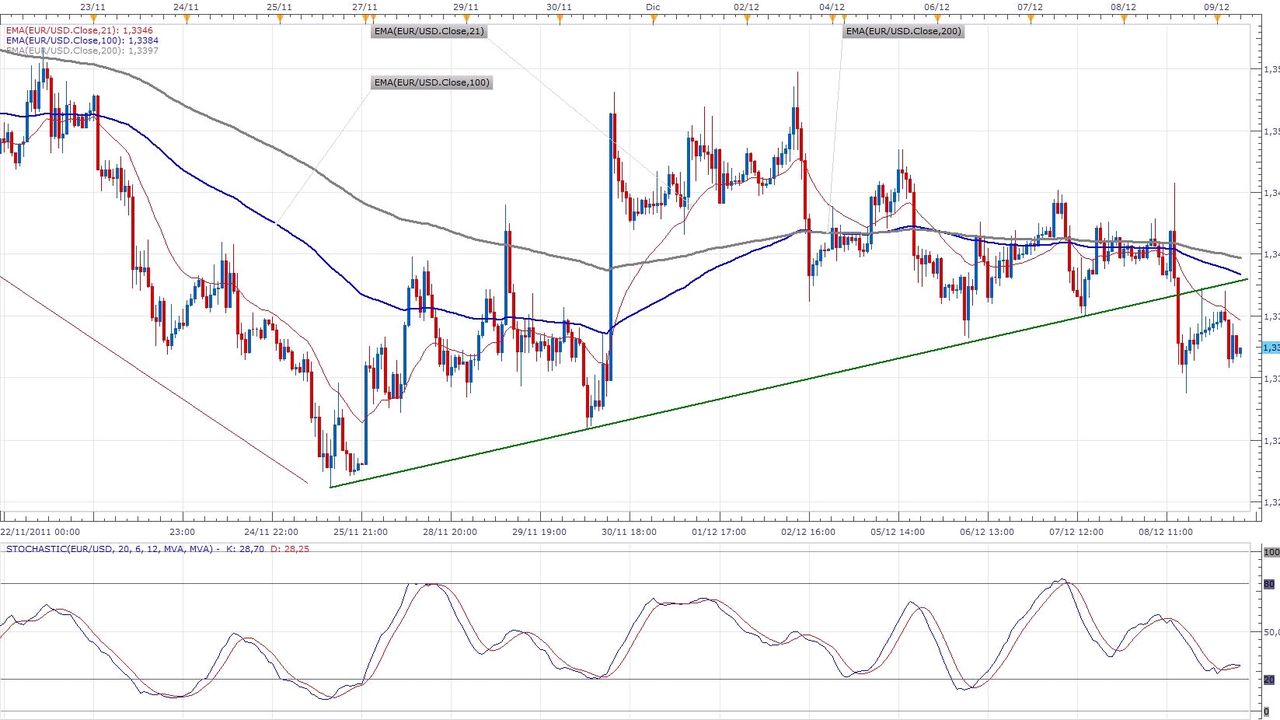Screen dimensions: 1280x720
Task: Click the stochastic 50,0 level label
Action: (1272, 632)
